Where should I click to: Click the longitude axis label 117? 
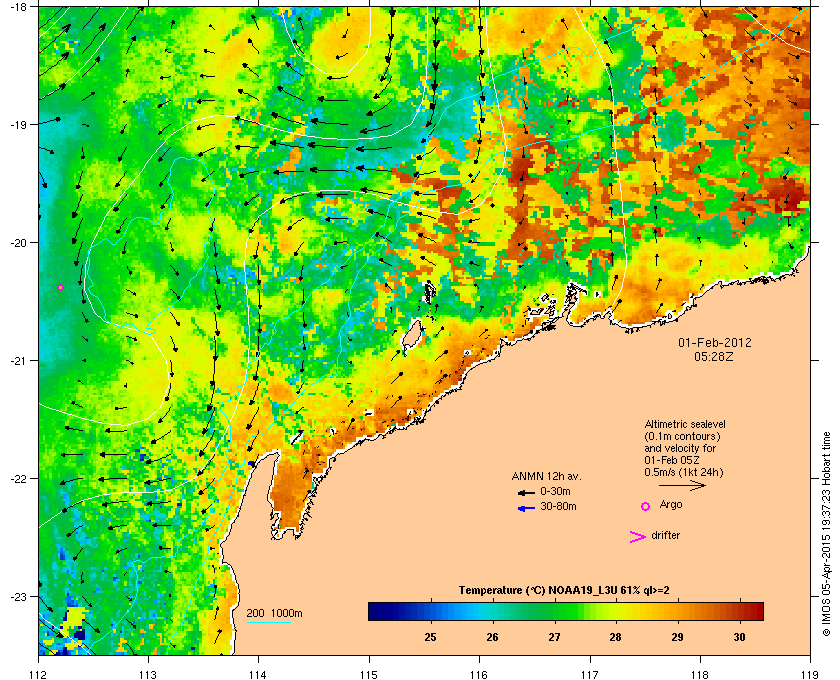point(590,674)
